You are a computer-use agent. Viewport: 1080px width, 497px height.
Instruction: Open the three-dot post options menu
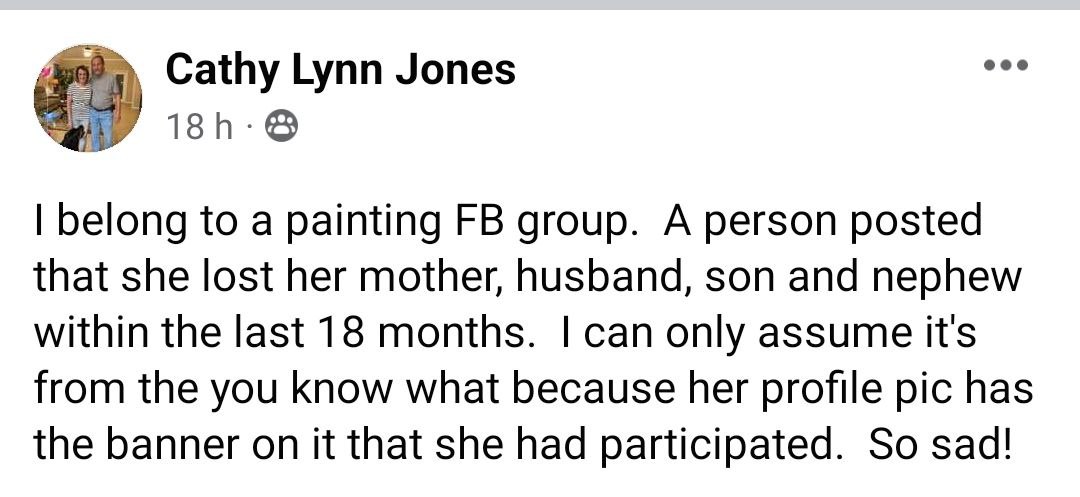(1005, 66)
